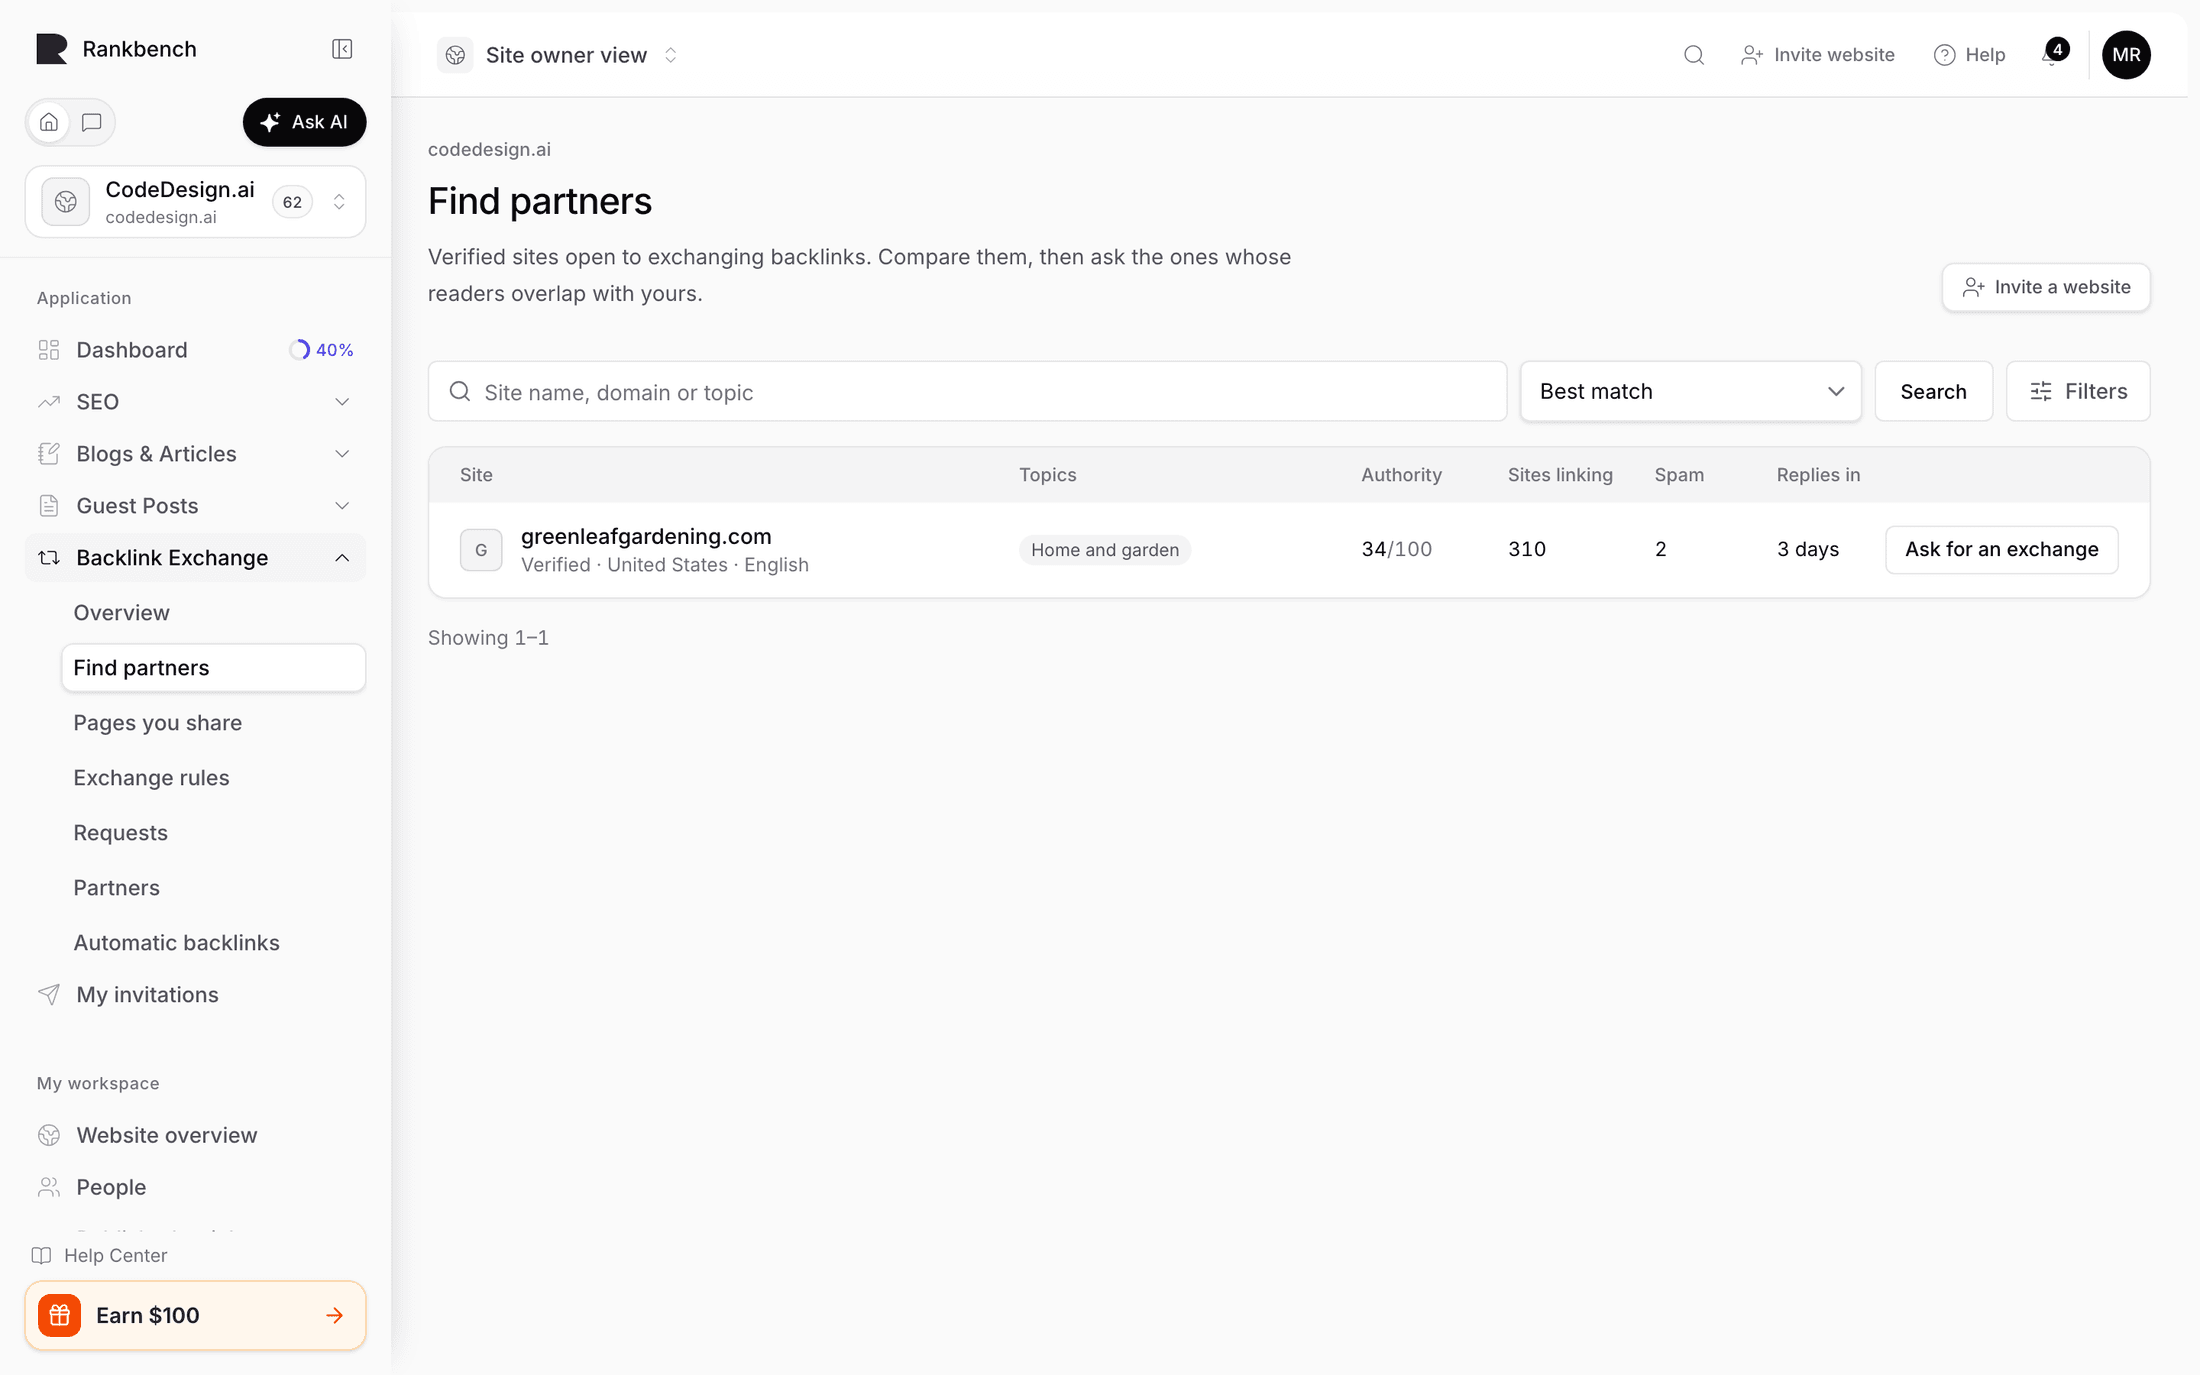Switch the Site owner view selector
Image resolution: width=2200 pixels, height=1375 pixels.
pos(560,55)
